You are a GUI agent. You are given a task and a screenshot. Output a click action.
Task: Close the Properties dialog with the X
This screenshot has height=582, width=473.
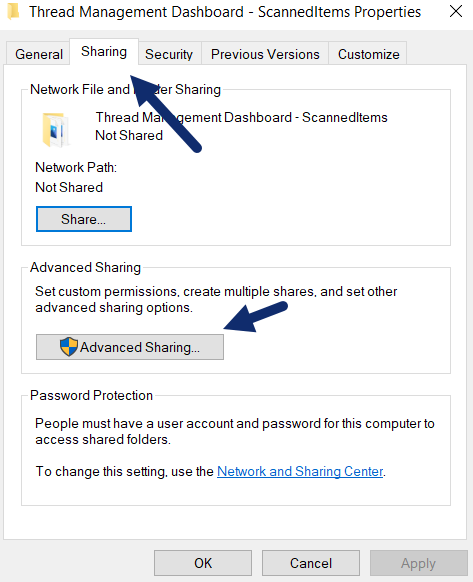[x=456, y=12]
